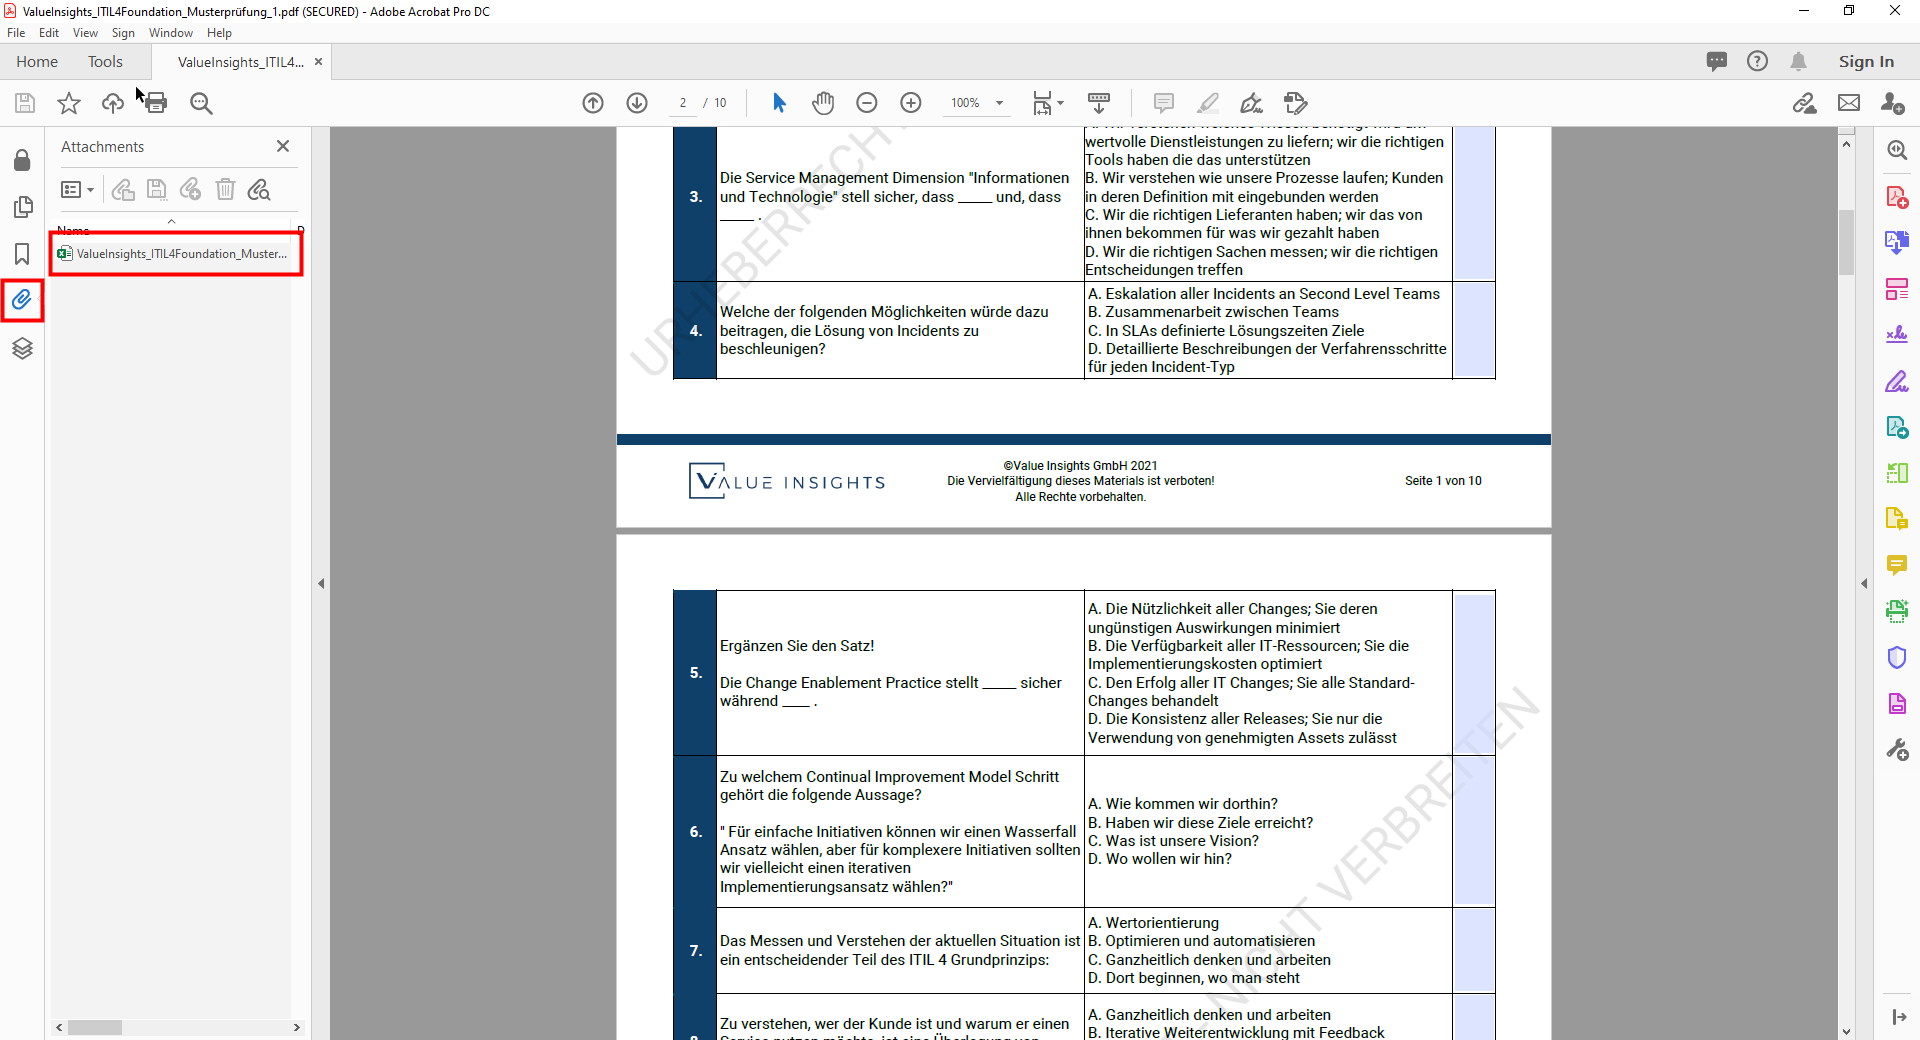This screenshot has width=1920, height=1040.
Task: Select the highlighter tool
Action: tap(1208, 103)
